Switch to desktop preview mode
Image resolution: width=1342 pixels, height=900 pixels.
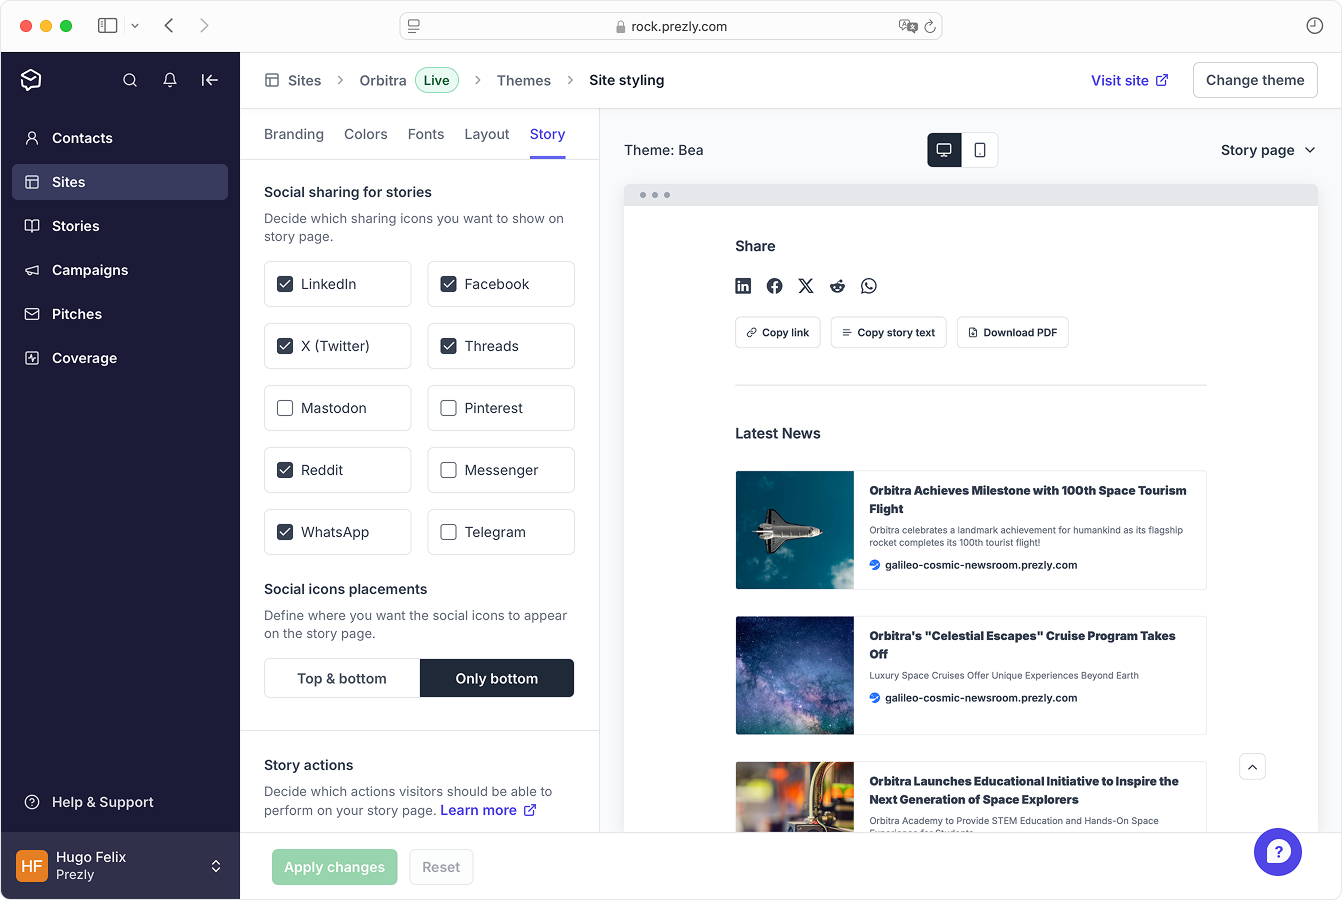click(x=944, y=150)
